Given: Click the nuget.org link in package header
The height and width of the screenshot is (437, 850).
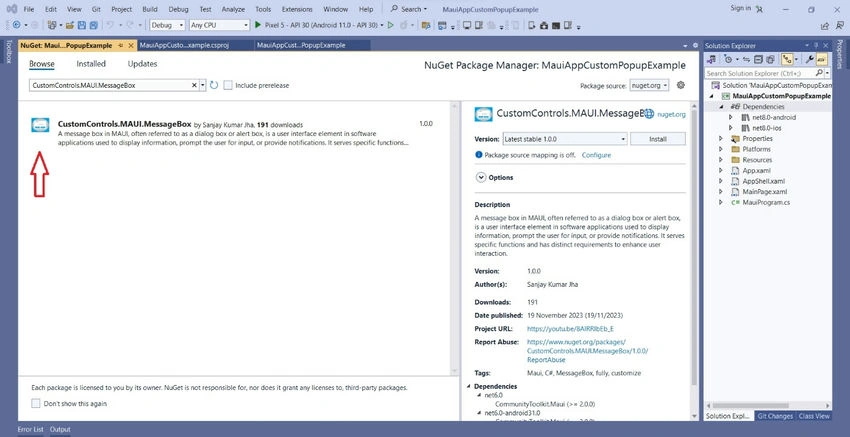Looking at the screenshot, I should (672, 114).
